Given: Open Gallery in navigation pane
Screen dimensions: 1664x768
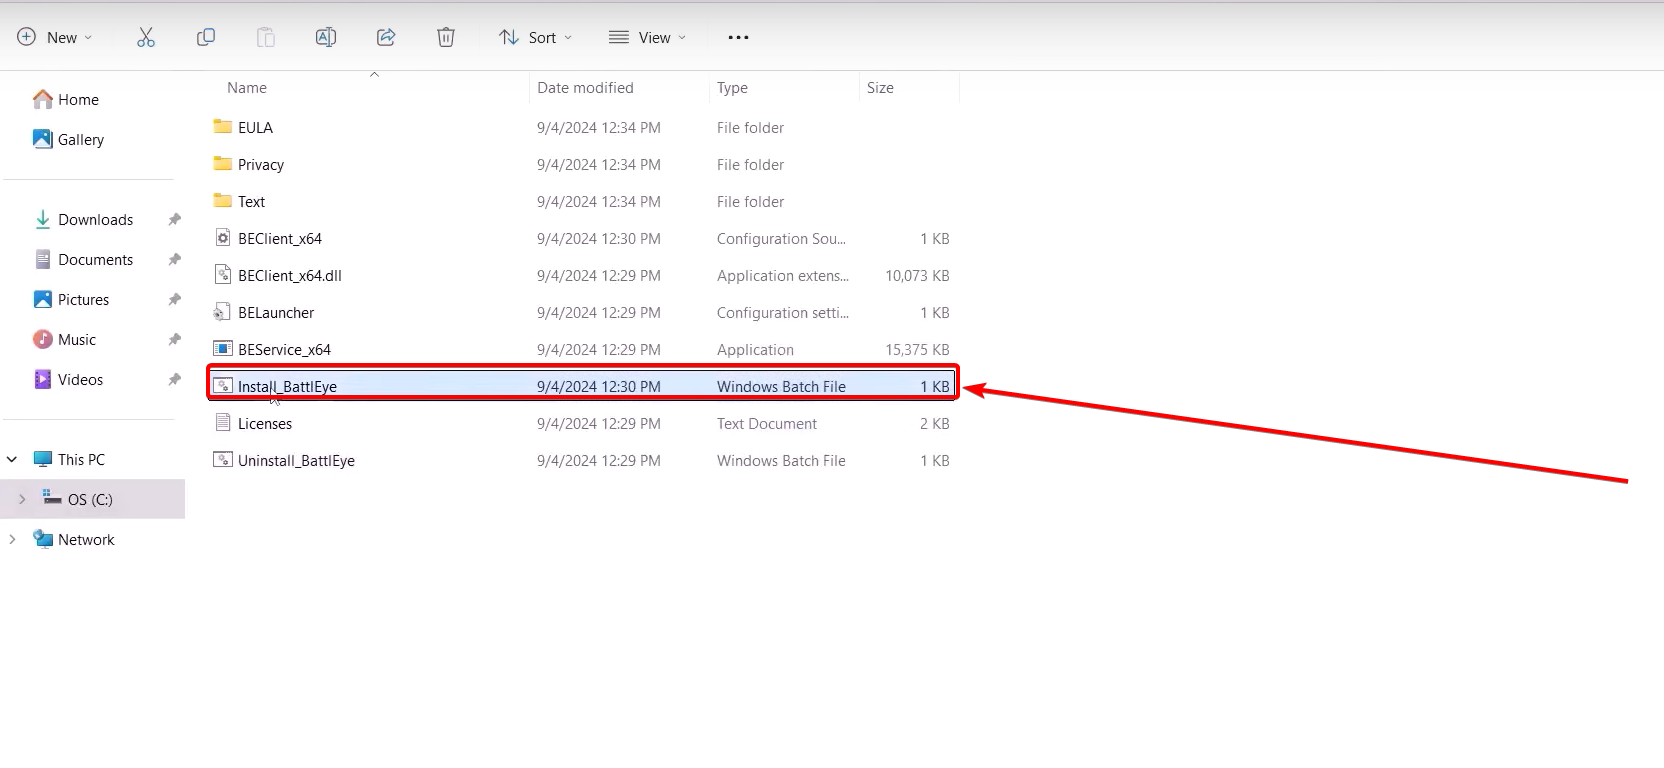Looking at the screenshot, I should (68, 139).
